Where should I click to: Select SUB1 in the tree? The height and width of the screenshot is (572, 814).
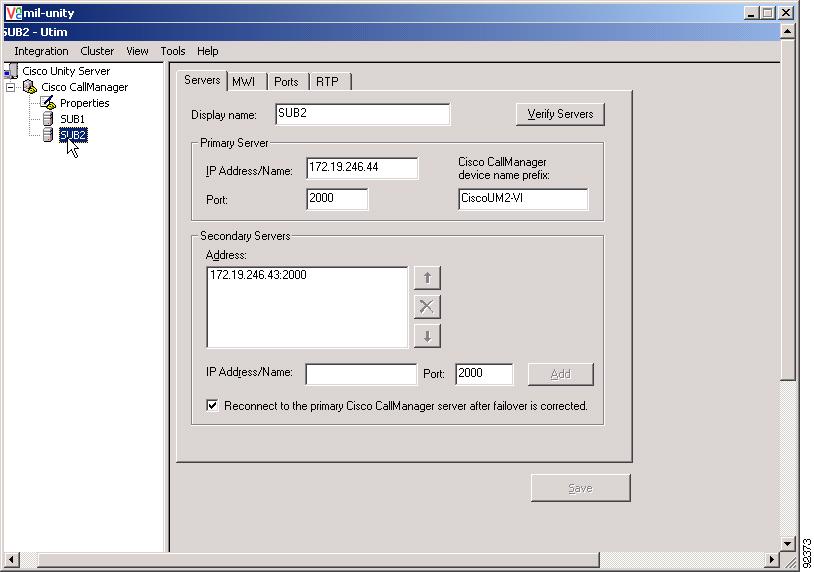(x=72, y=119)
